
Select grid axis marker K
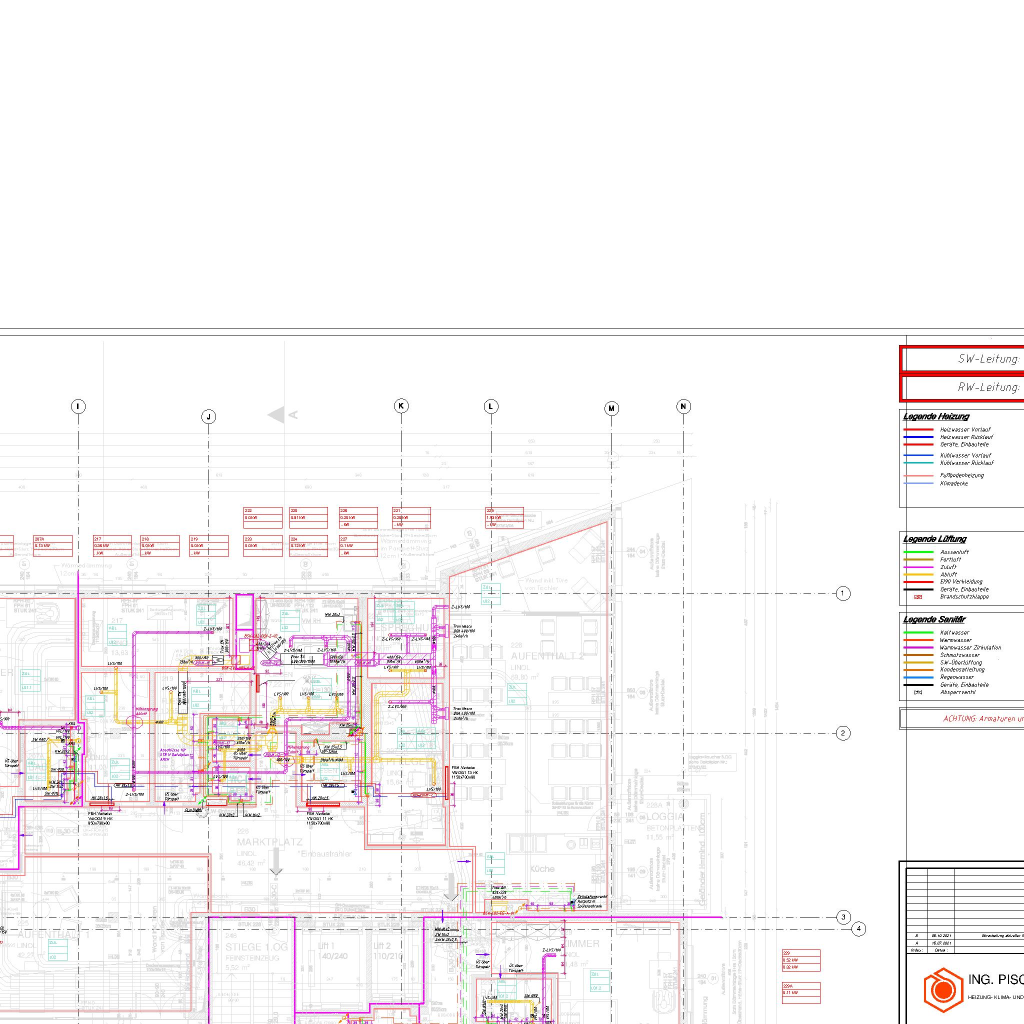(x=401, y=406)
